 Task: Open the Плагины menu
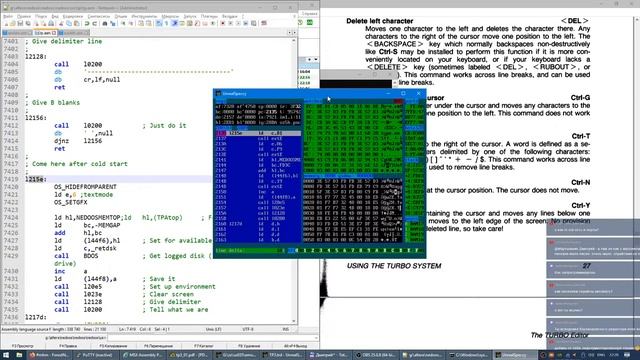click(209, 16)
